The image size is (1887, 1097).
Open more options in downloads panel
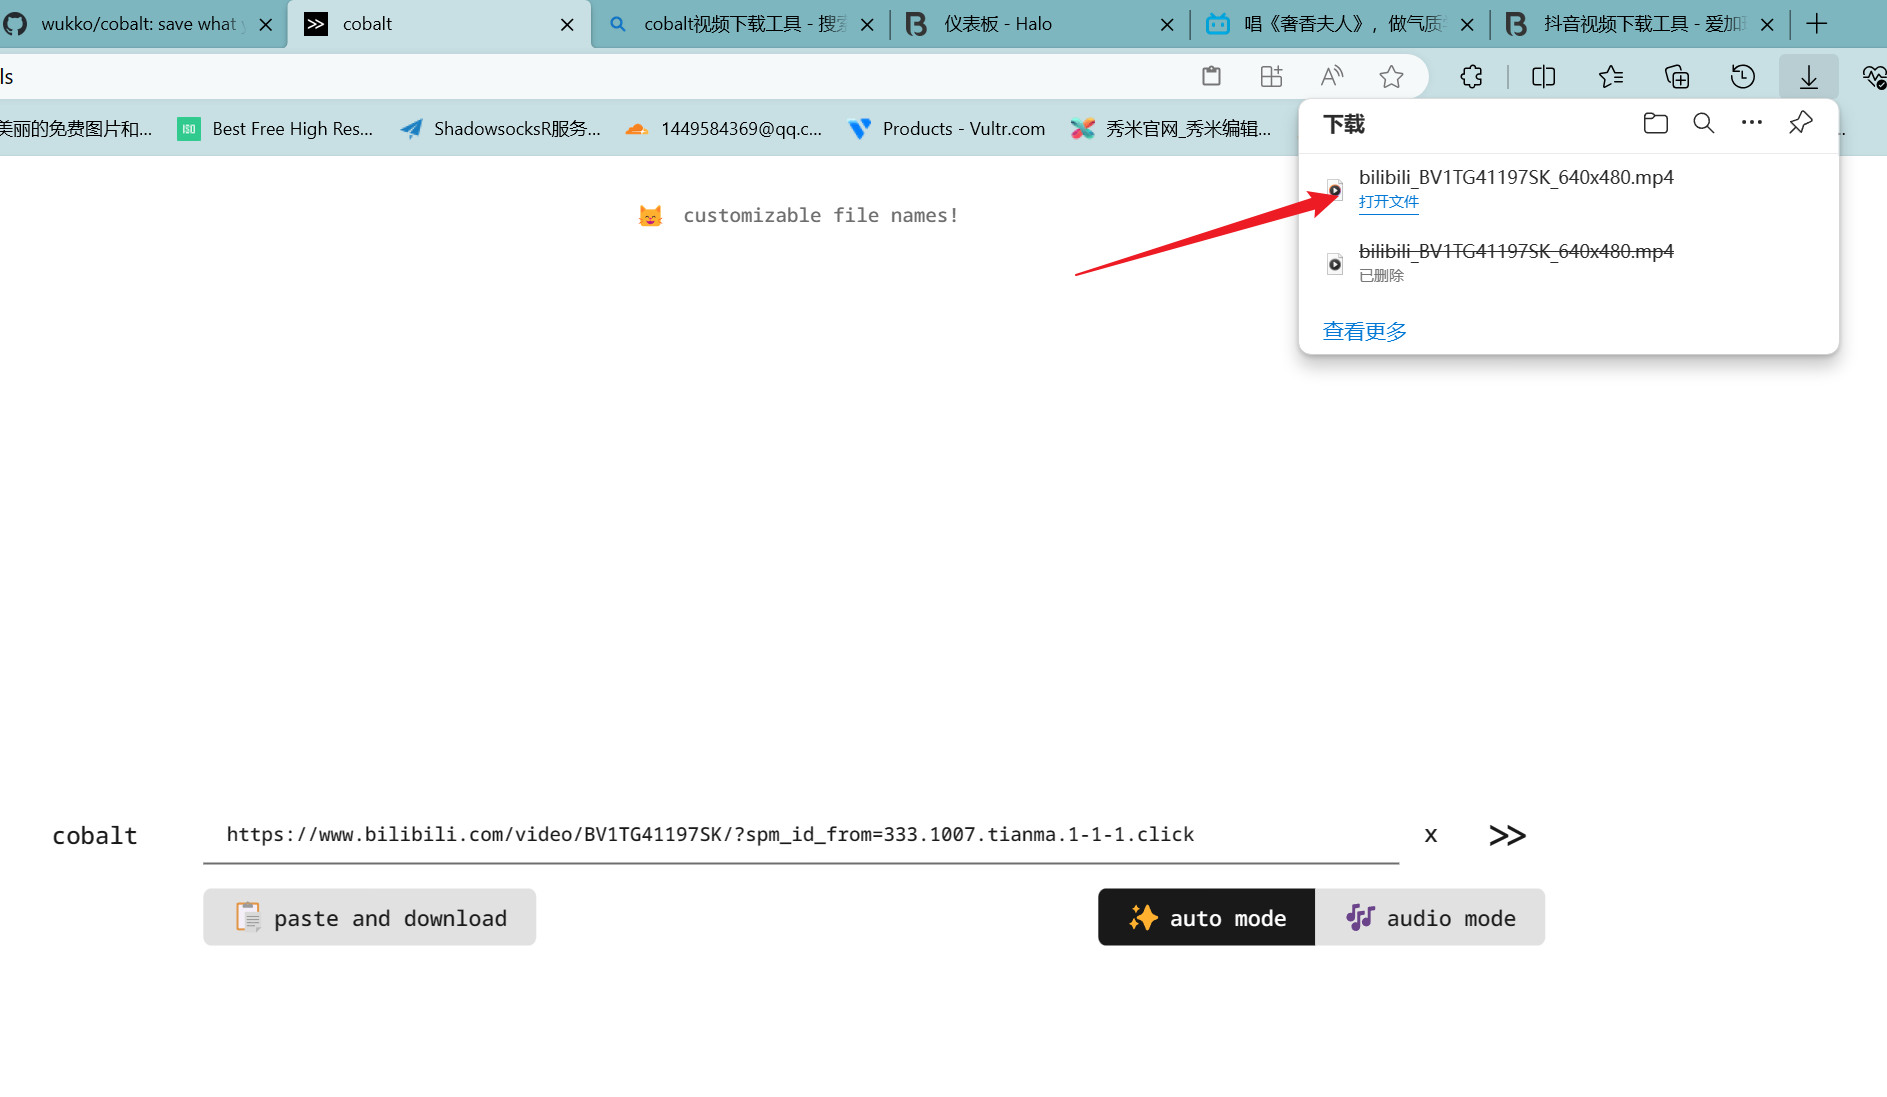tap(1751, 123)
